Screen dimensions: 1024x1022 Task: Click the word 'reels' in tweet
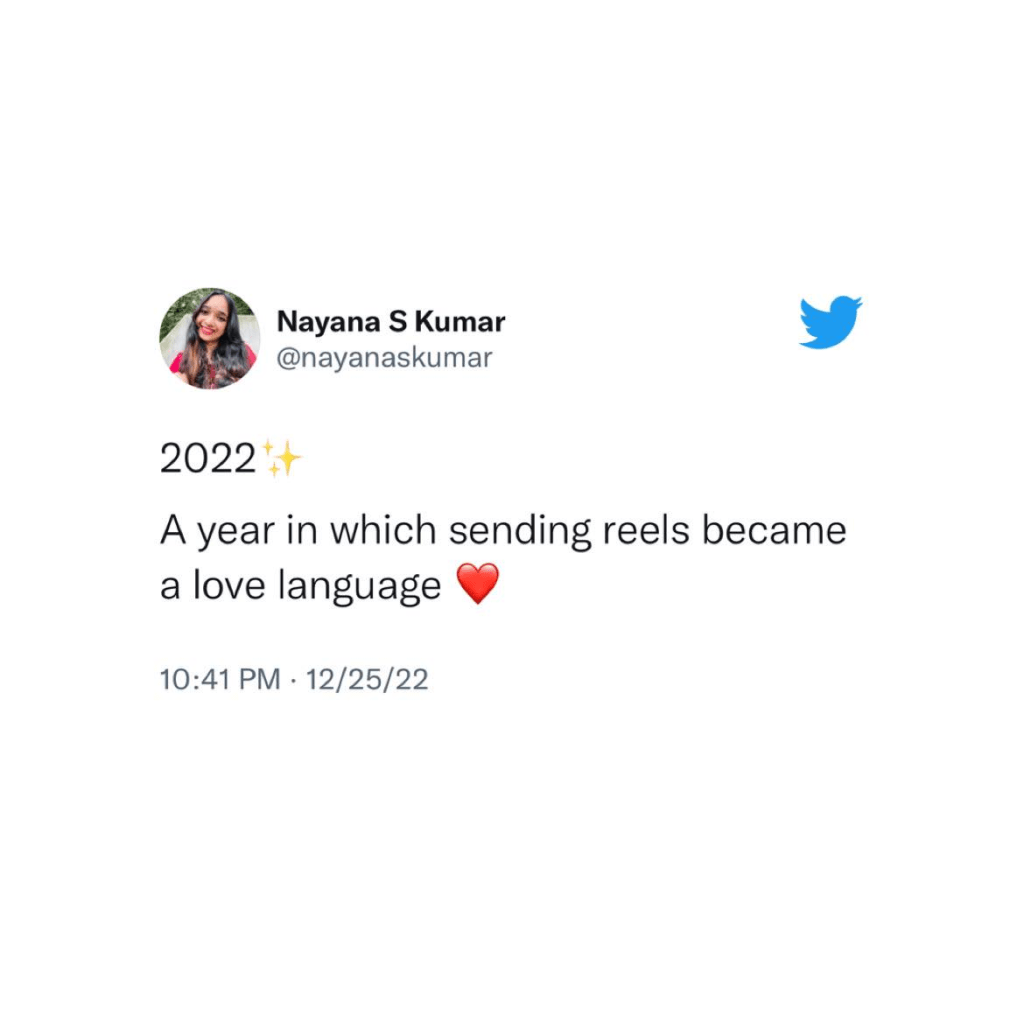[645, 530]
